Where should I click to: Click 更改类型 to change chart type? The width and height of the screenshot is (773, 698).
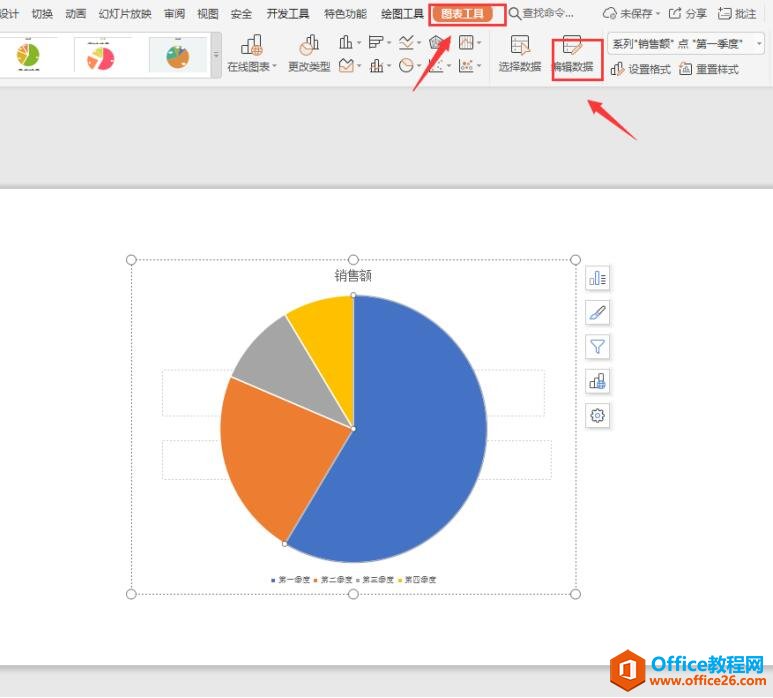click(309, 53)
